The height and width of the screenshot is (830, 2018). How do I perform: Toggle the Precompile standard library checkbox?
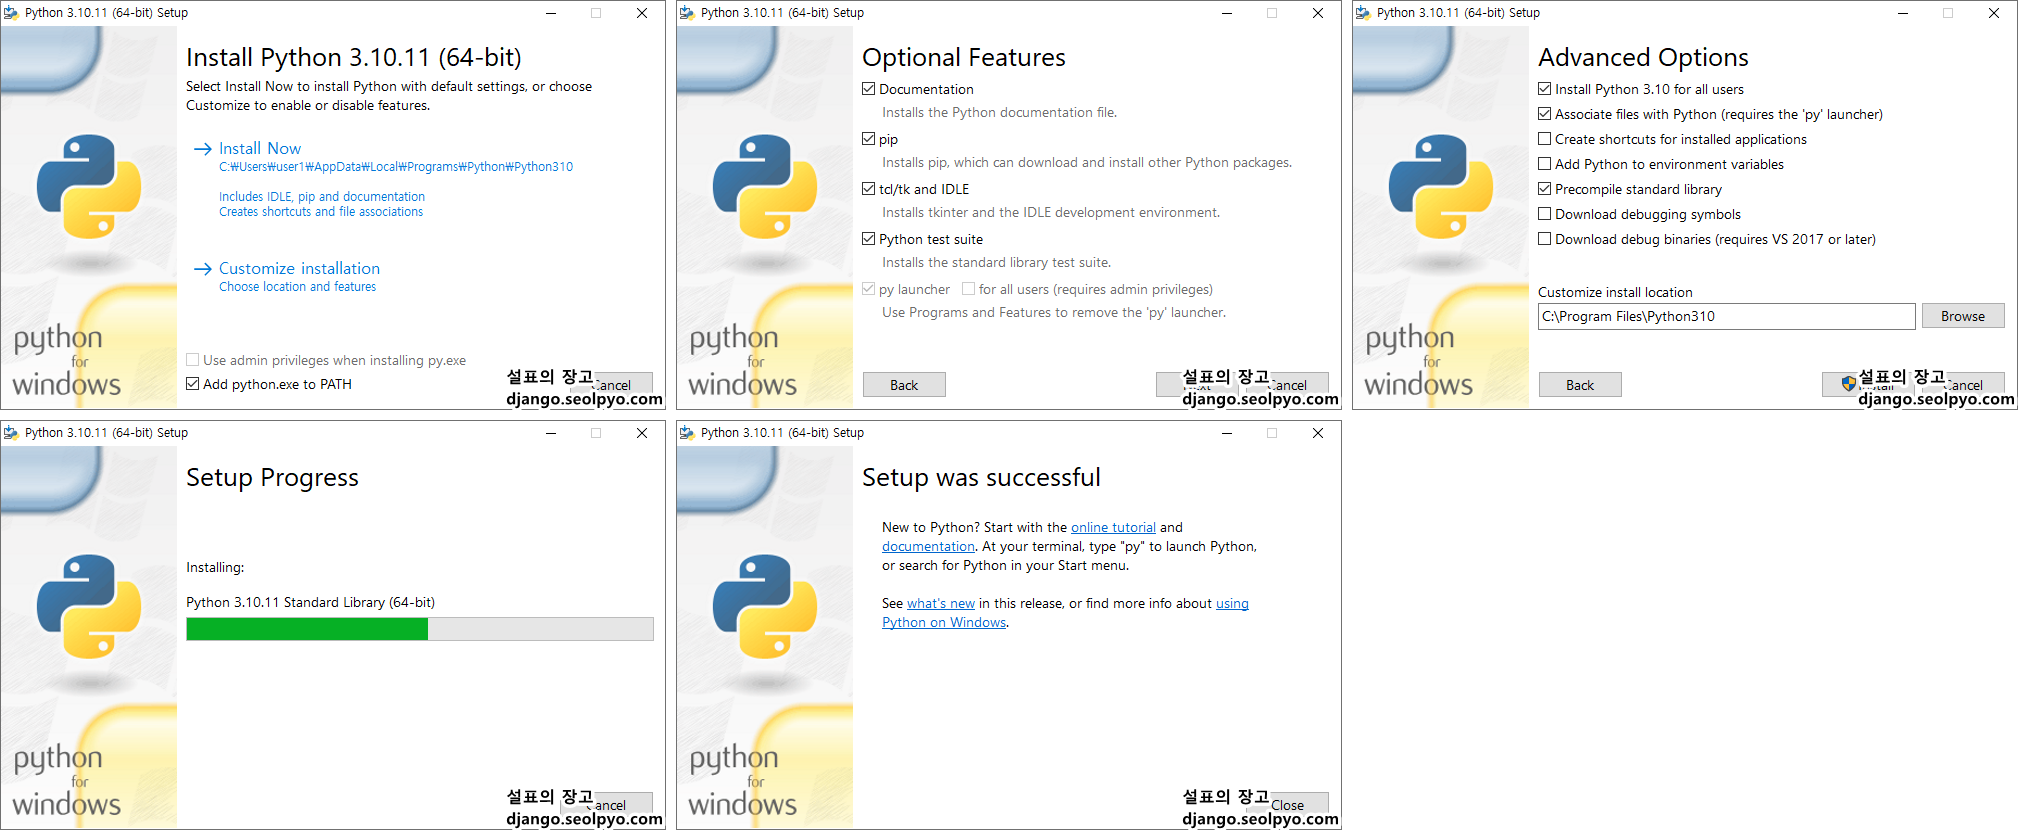coord(1545,189)
